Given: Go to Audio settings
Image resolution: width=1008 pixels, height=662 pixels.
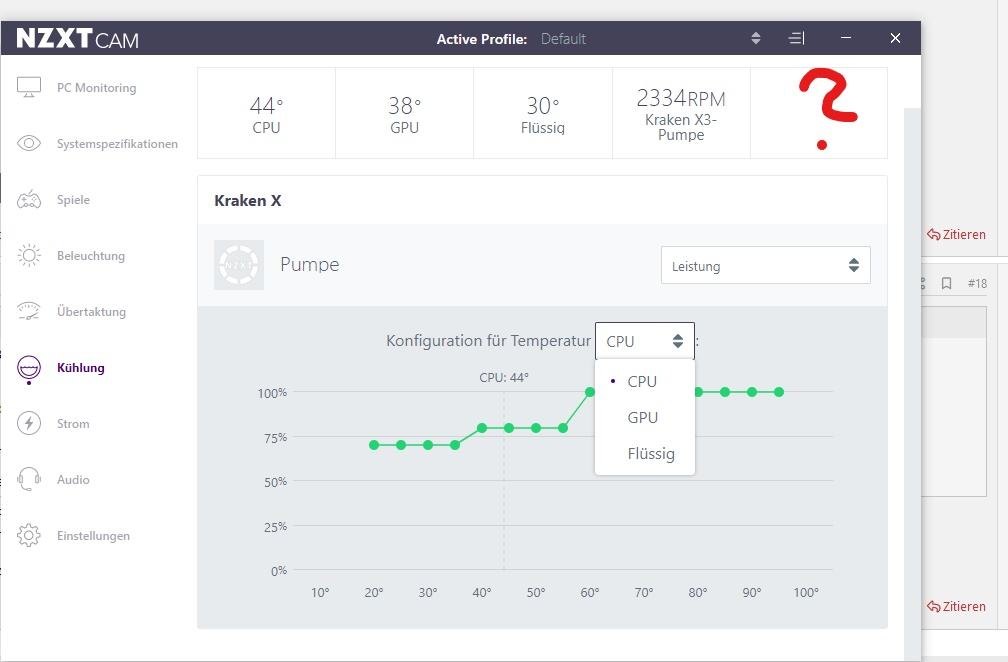Looking at the screenshot, I should click(x=73, y=479).
